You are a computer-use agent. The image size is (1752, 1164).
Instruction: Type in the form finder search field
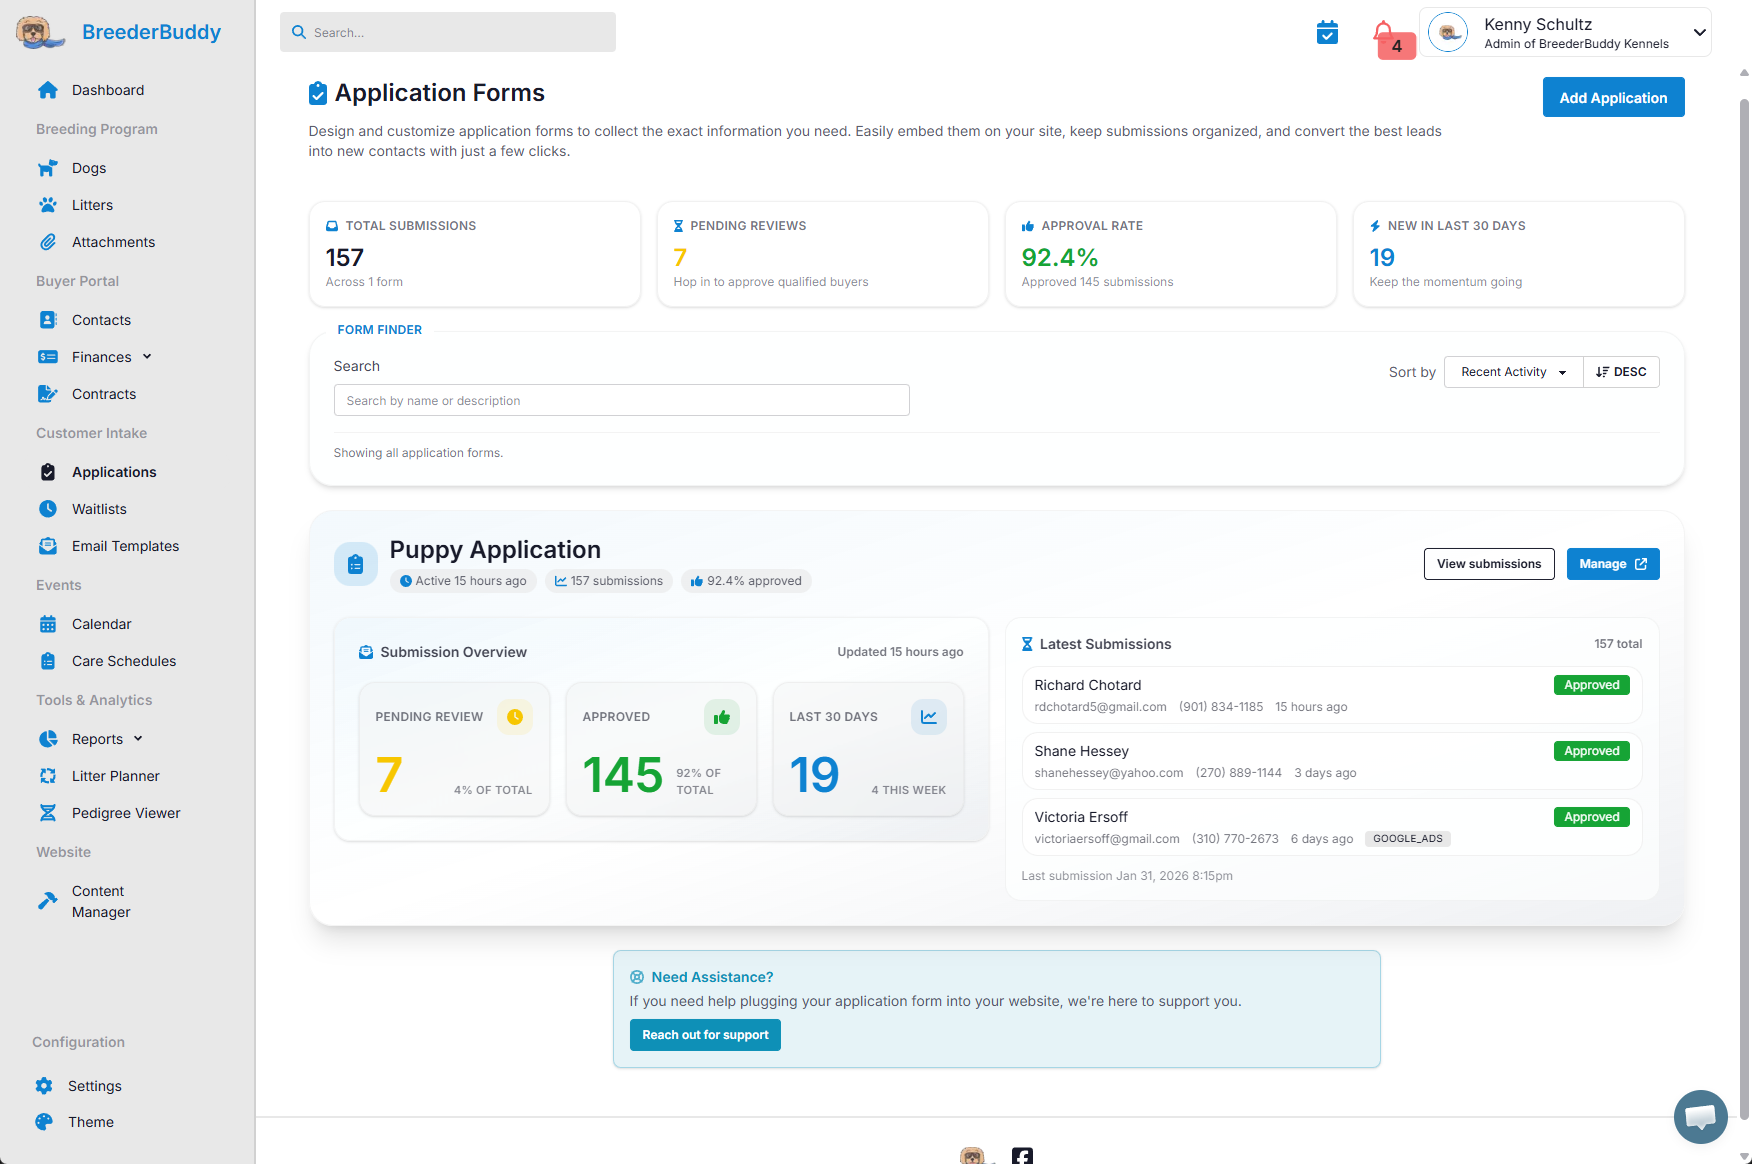(x=621, y=400)
